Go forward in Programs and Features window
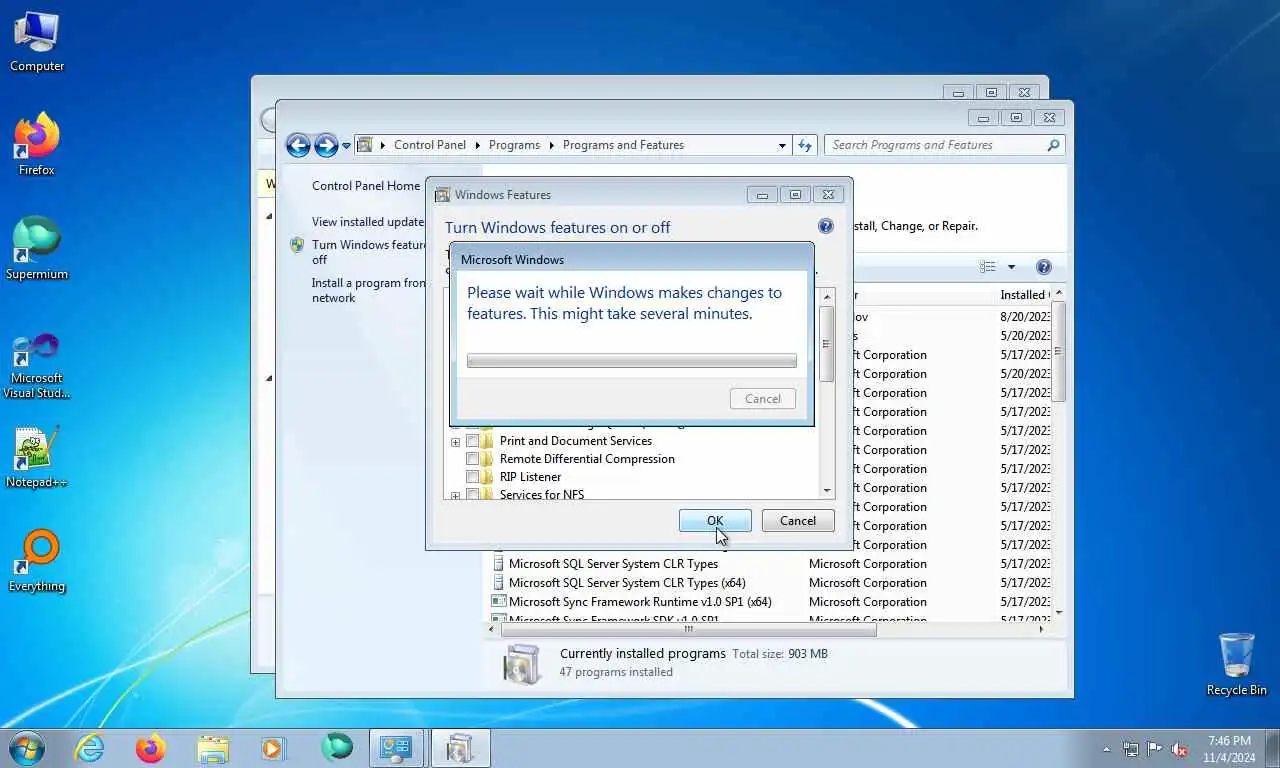The width and height of the screenshot is (1280, 768). pyautogui.click(x=326, y=145)
